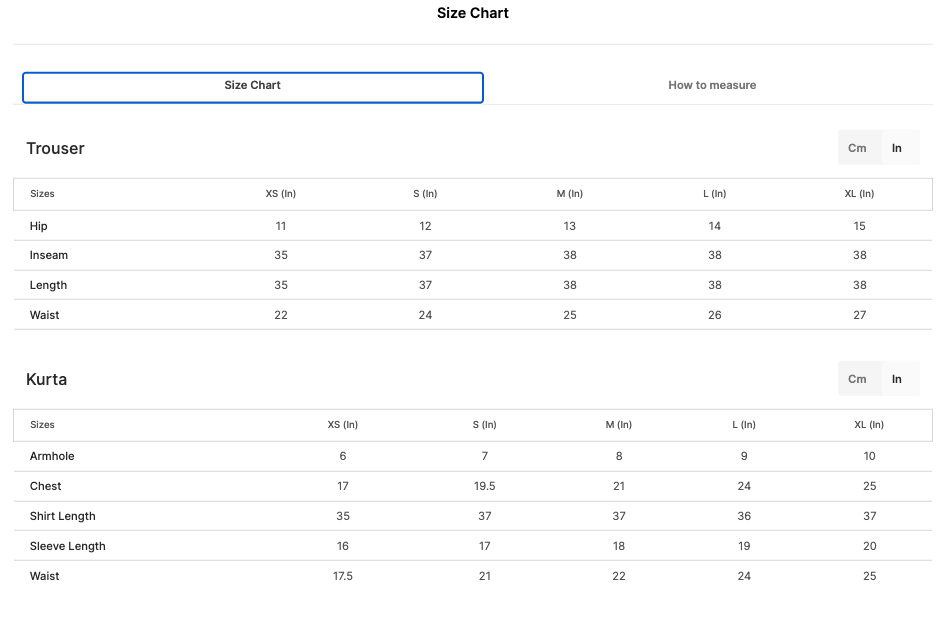Image resolution: width=945 pixels, height=629 pixels.
Task: Click Sleeve Length L value 19
Action: [744, 546]
